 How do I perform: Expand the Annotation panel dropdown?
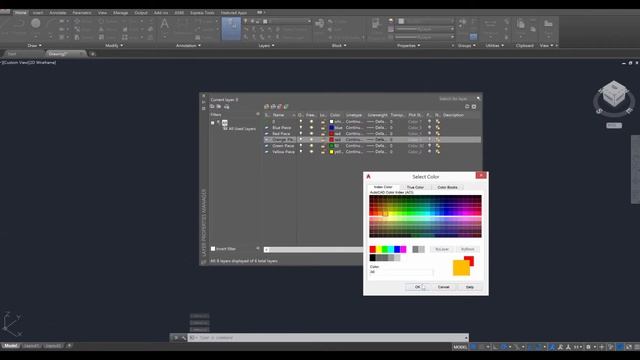[x=188, y=46]
